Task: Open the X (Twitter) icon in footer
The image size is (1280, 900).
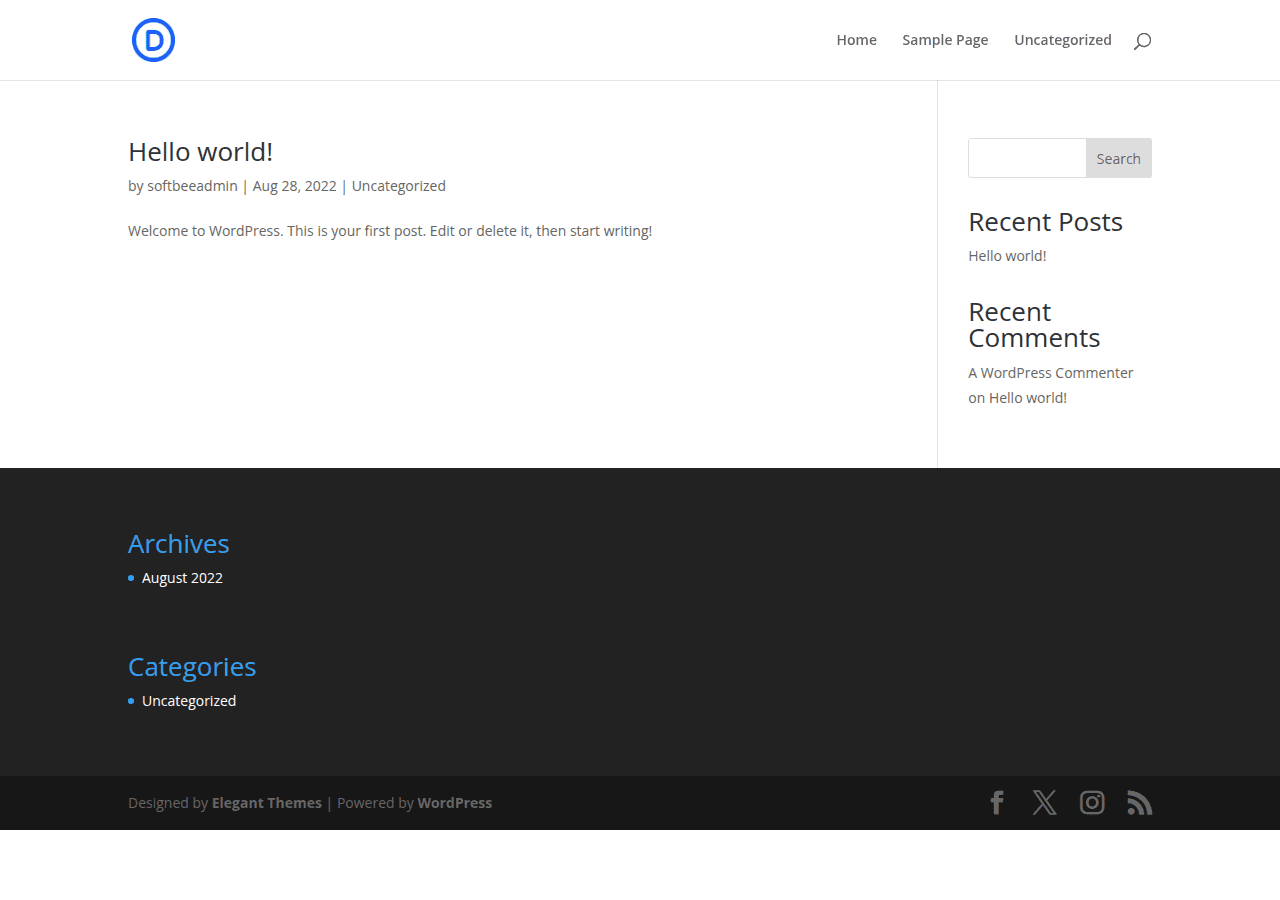Action: [1044, 803]
